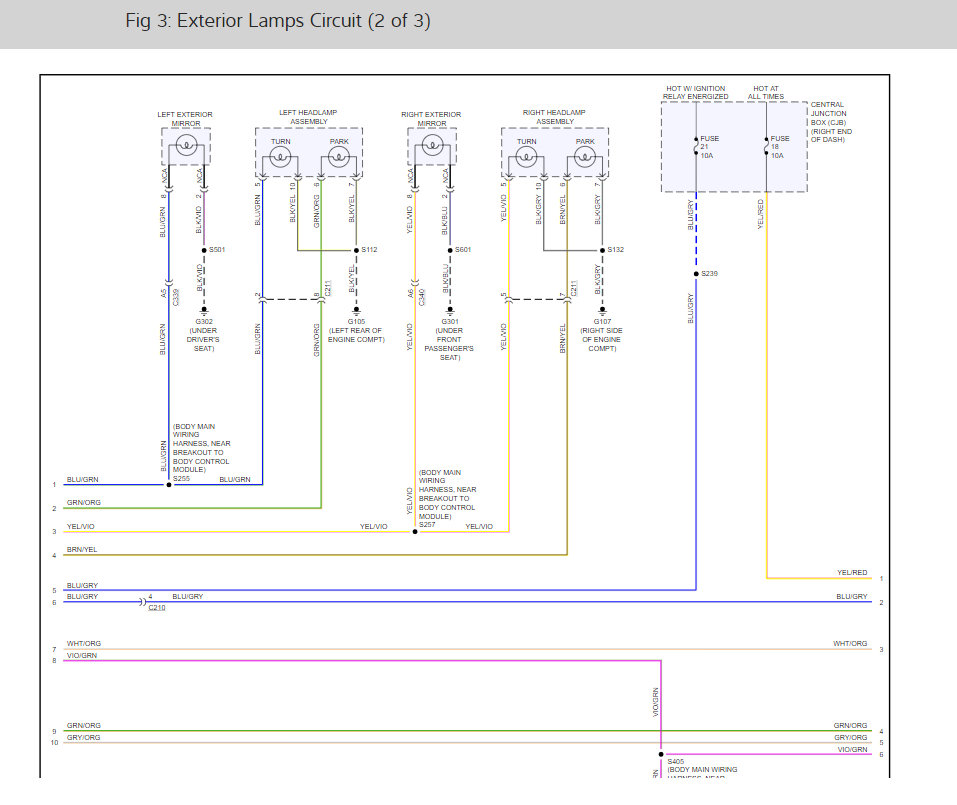Viewport: 957px width, 805px height.
Task: Click the 'GRY/ORG' label at right terminal 5
Action: click(x=850, y=738)
